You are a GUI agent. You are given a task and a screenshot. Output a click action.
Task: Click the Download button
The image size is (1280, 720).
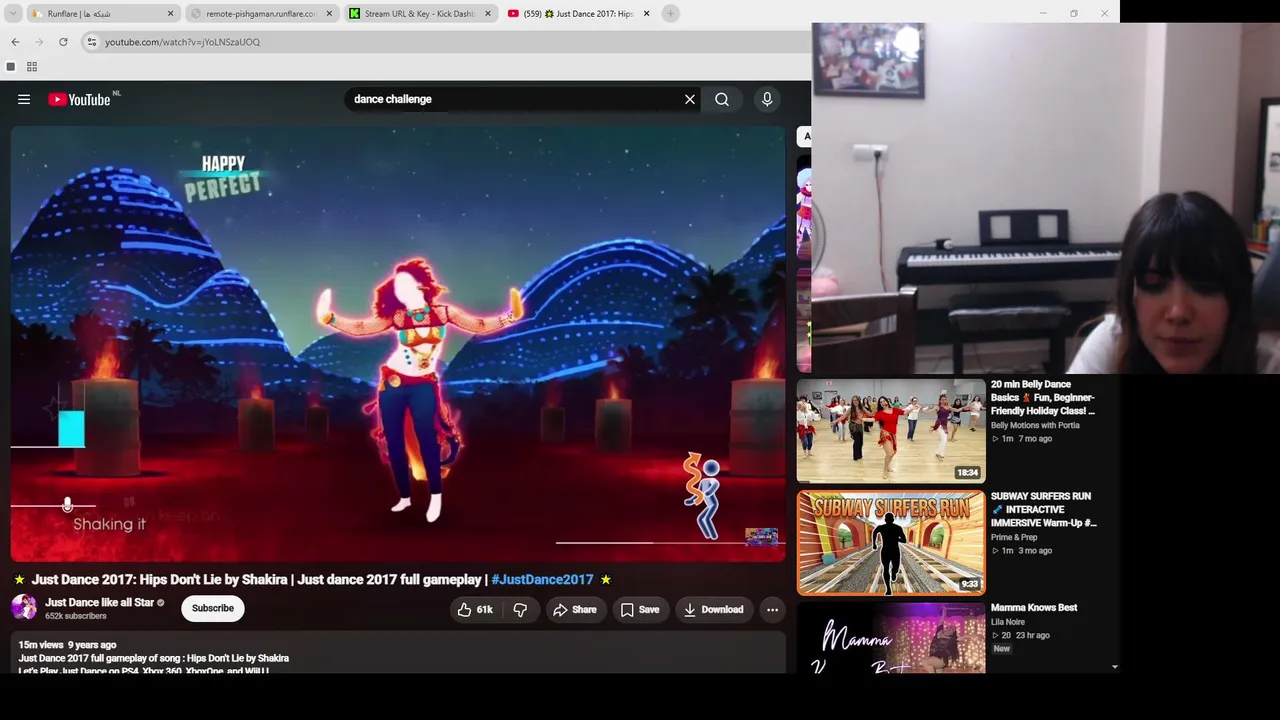tap(713, 609)
